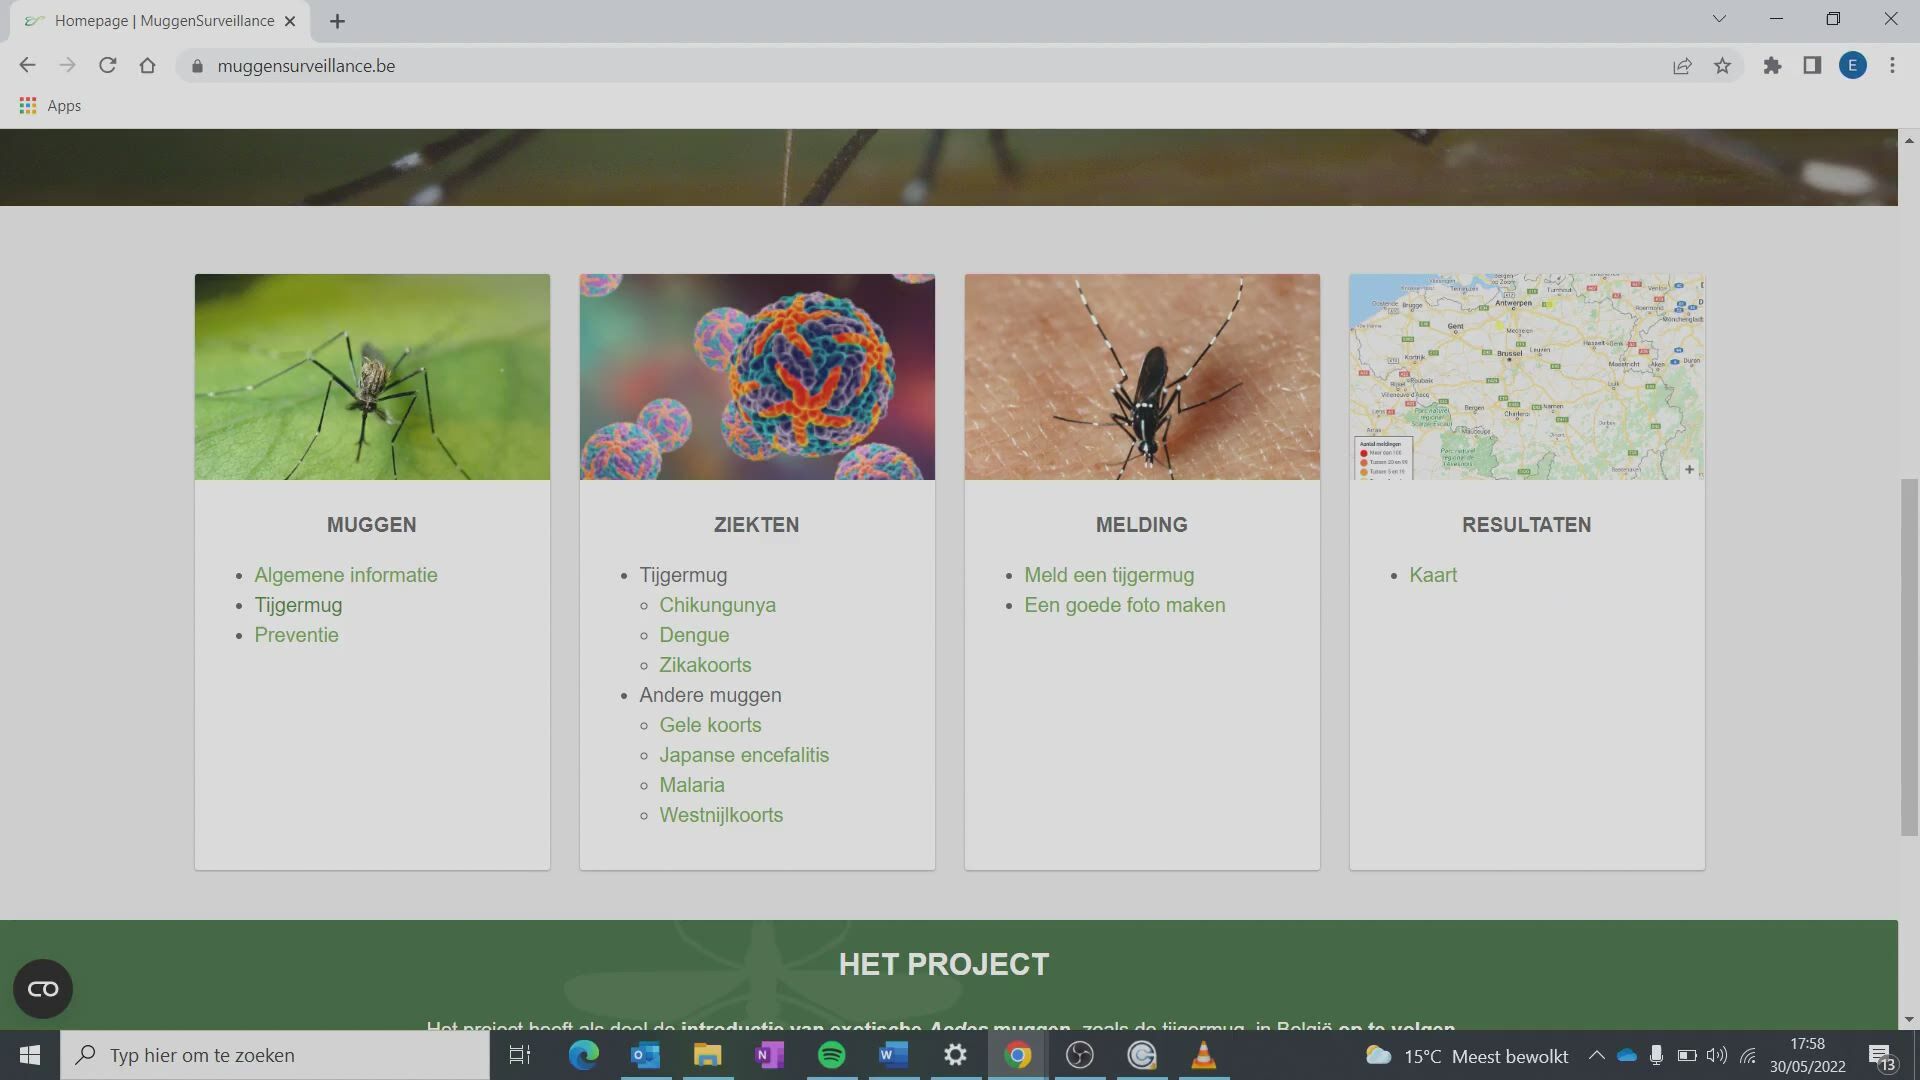
Task: Click the round accessibility widget button
Action: click(43, 989)
